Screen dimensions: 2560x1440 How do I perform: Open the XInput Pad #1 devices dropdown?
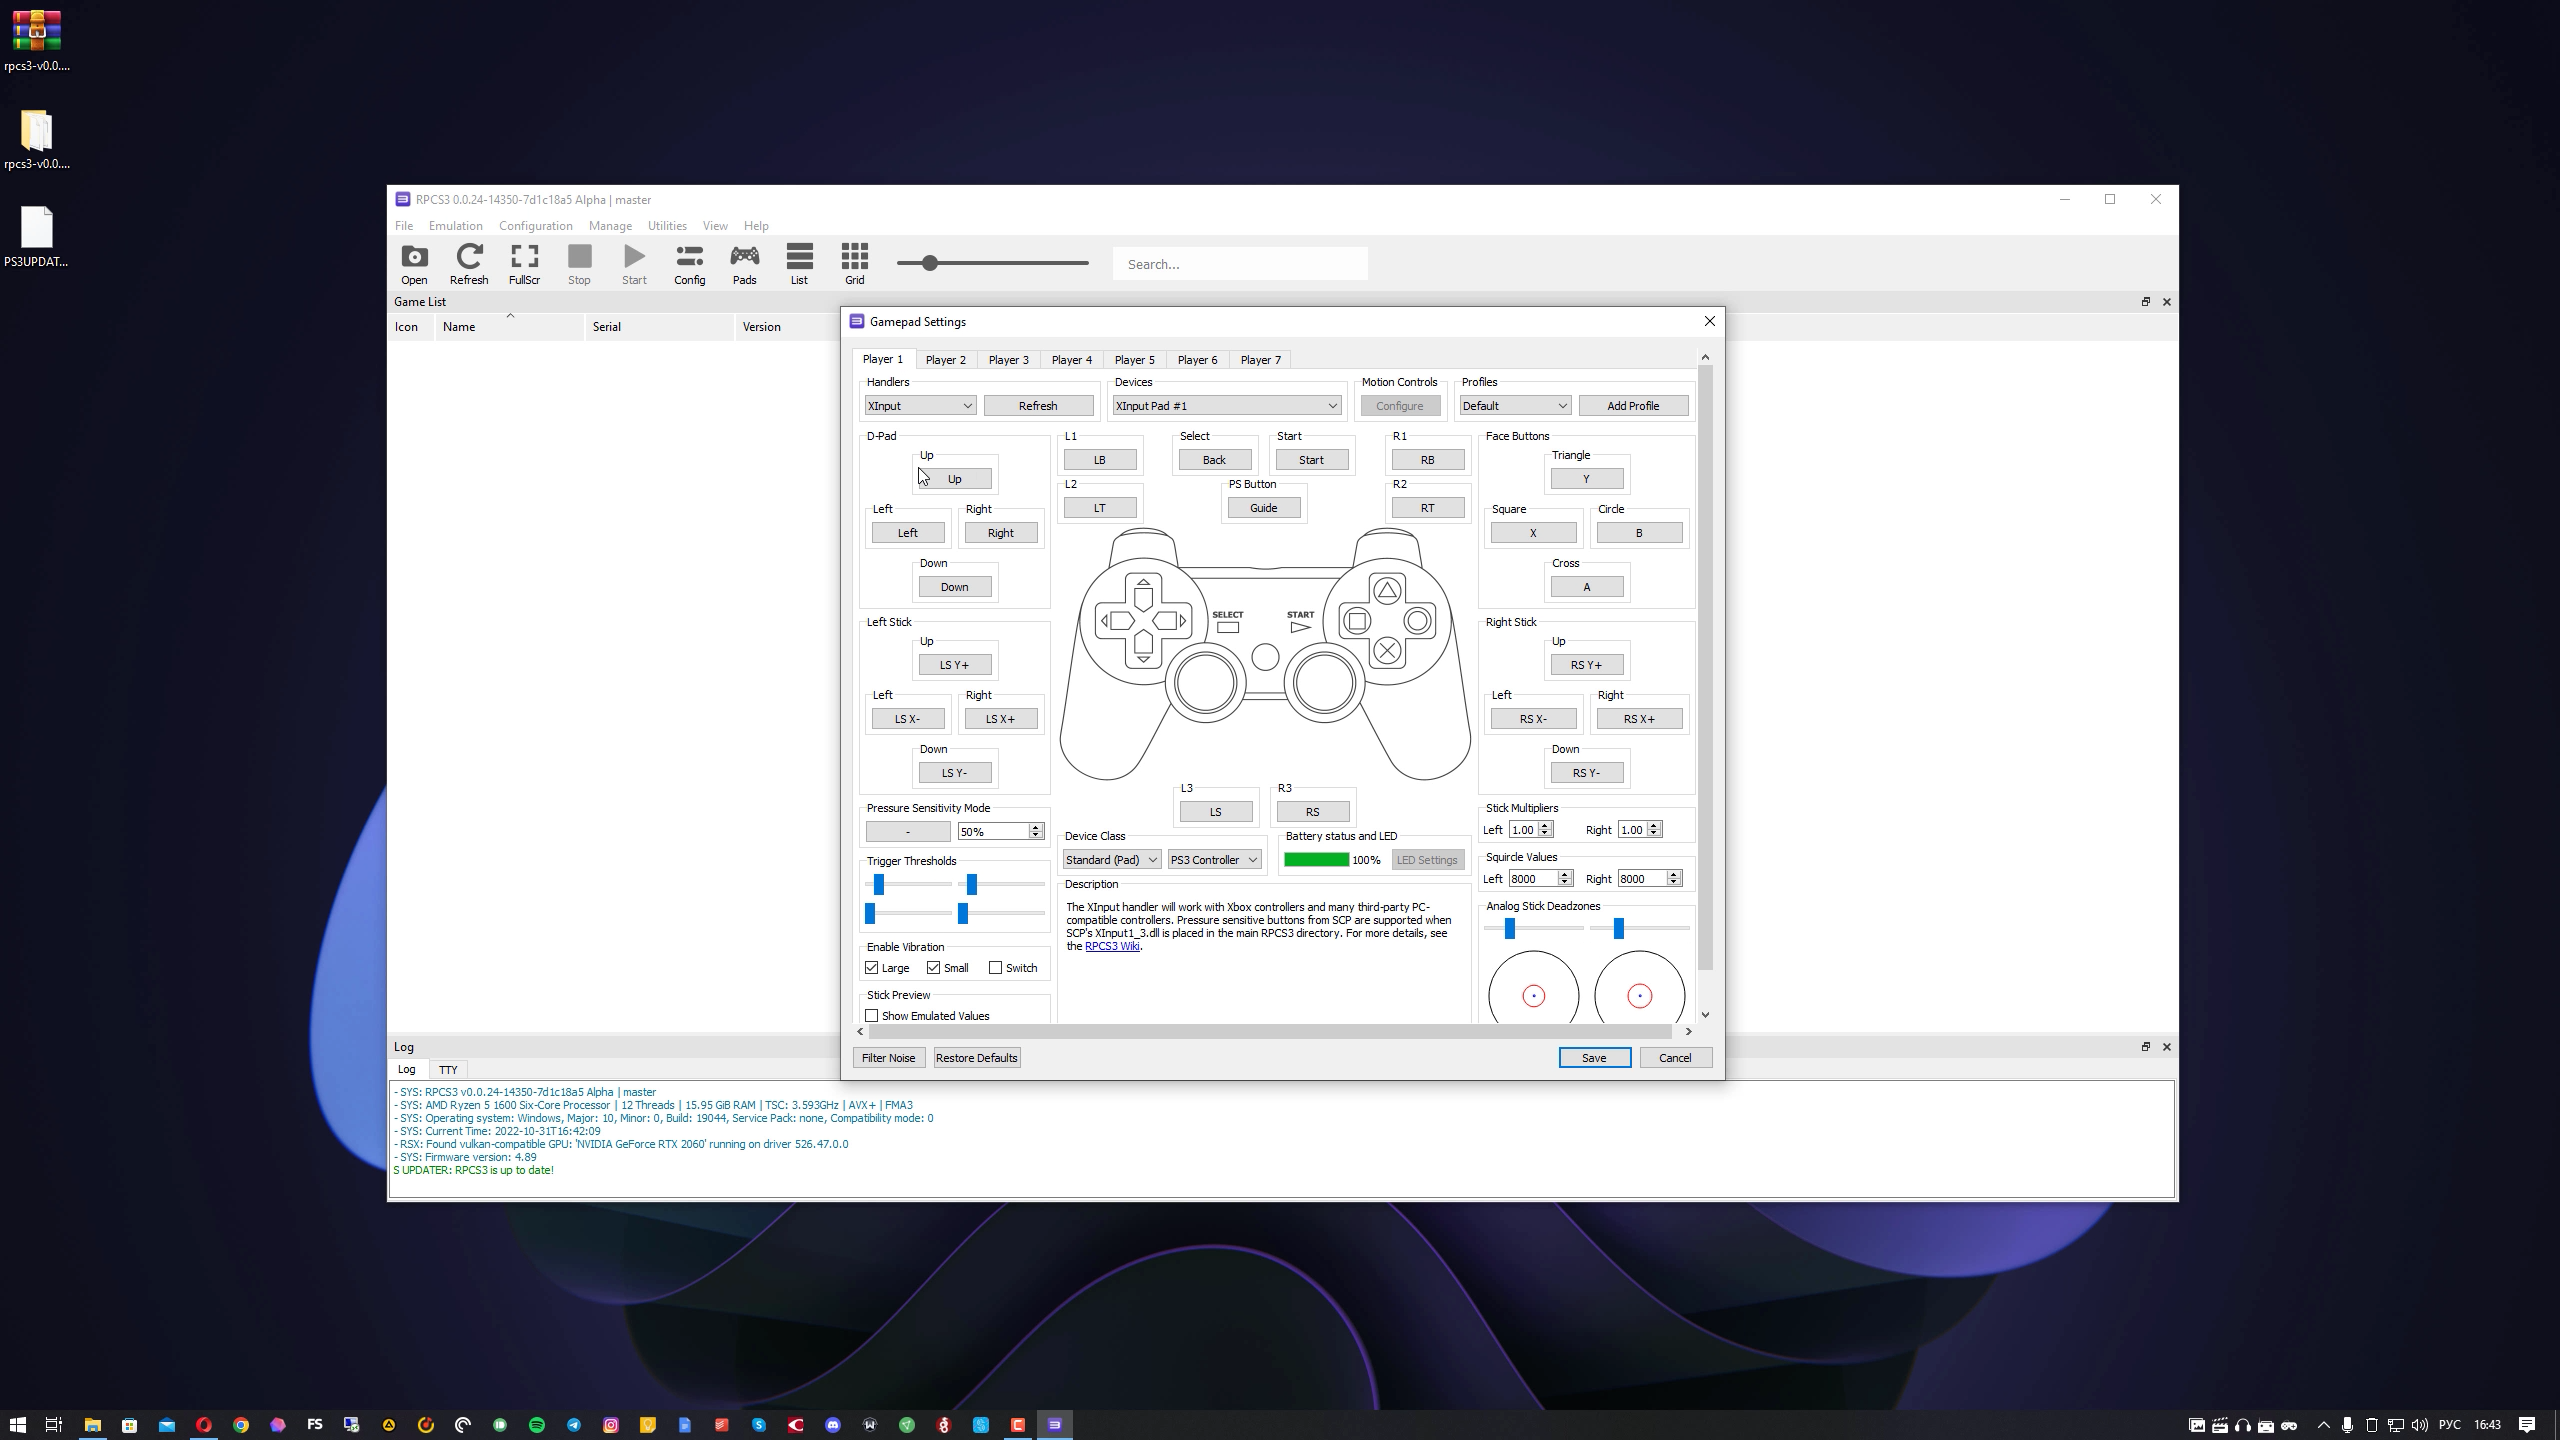pyautogui.click(x=1226, y=406)
